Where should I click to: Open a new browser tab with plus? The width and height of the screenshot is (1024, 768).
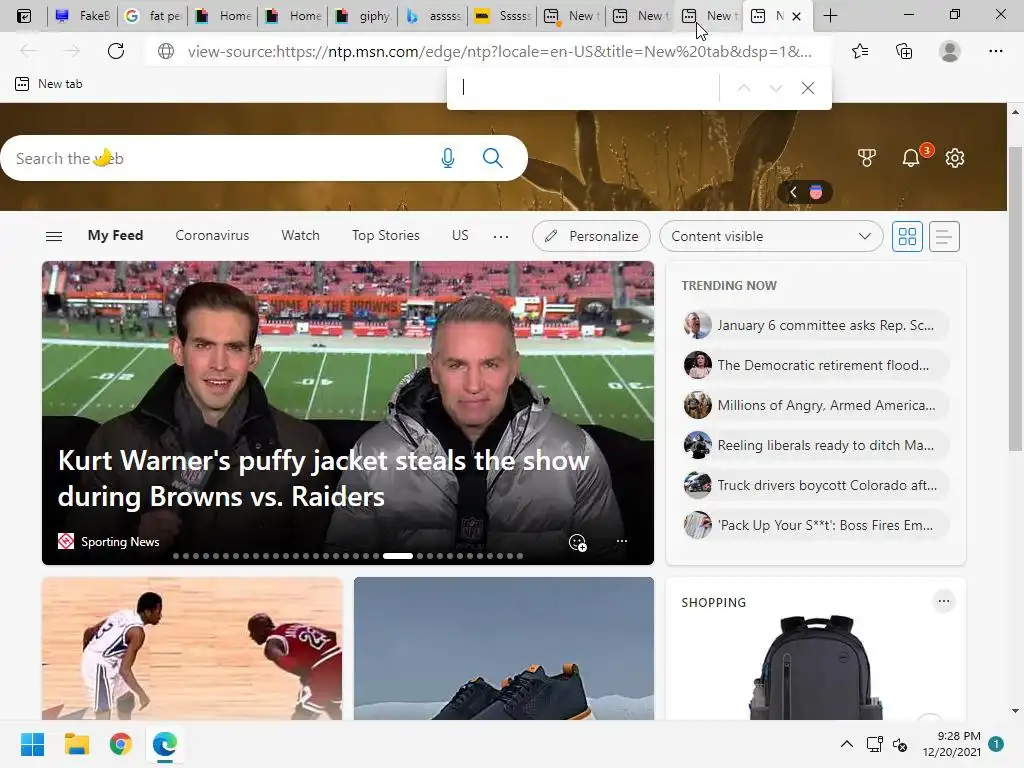tap(830, 16)
